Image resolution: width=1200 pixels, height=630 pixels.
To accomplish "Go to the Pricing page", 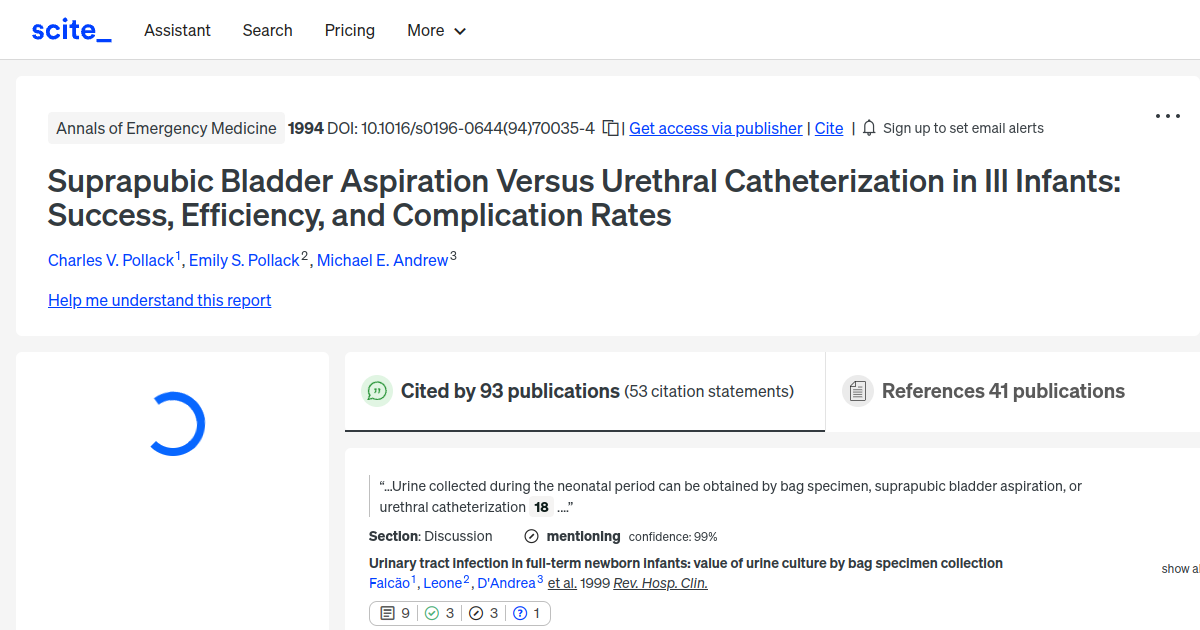I will coord(349,30).
